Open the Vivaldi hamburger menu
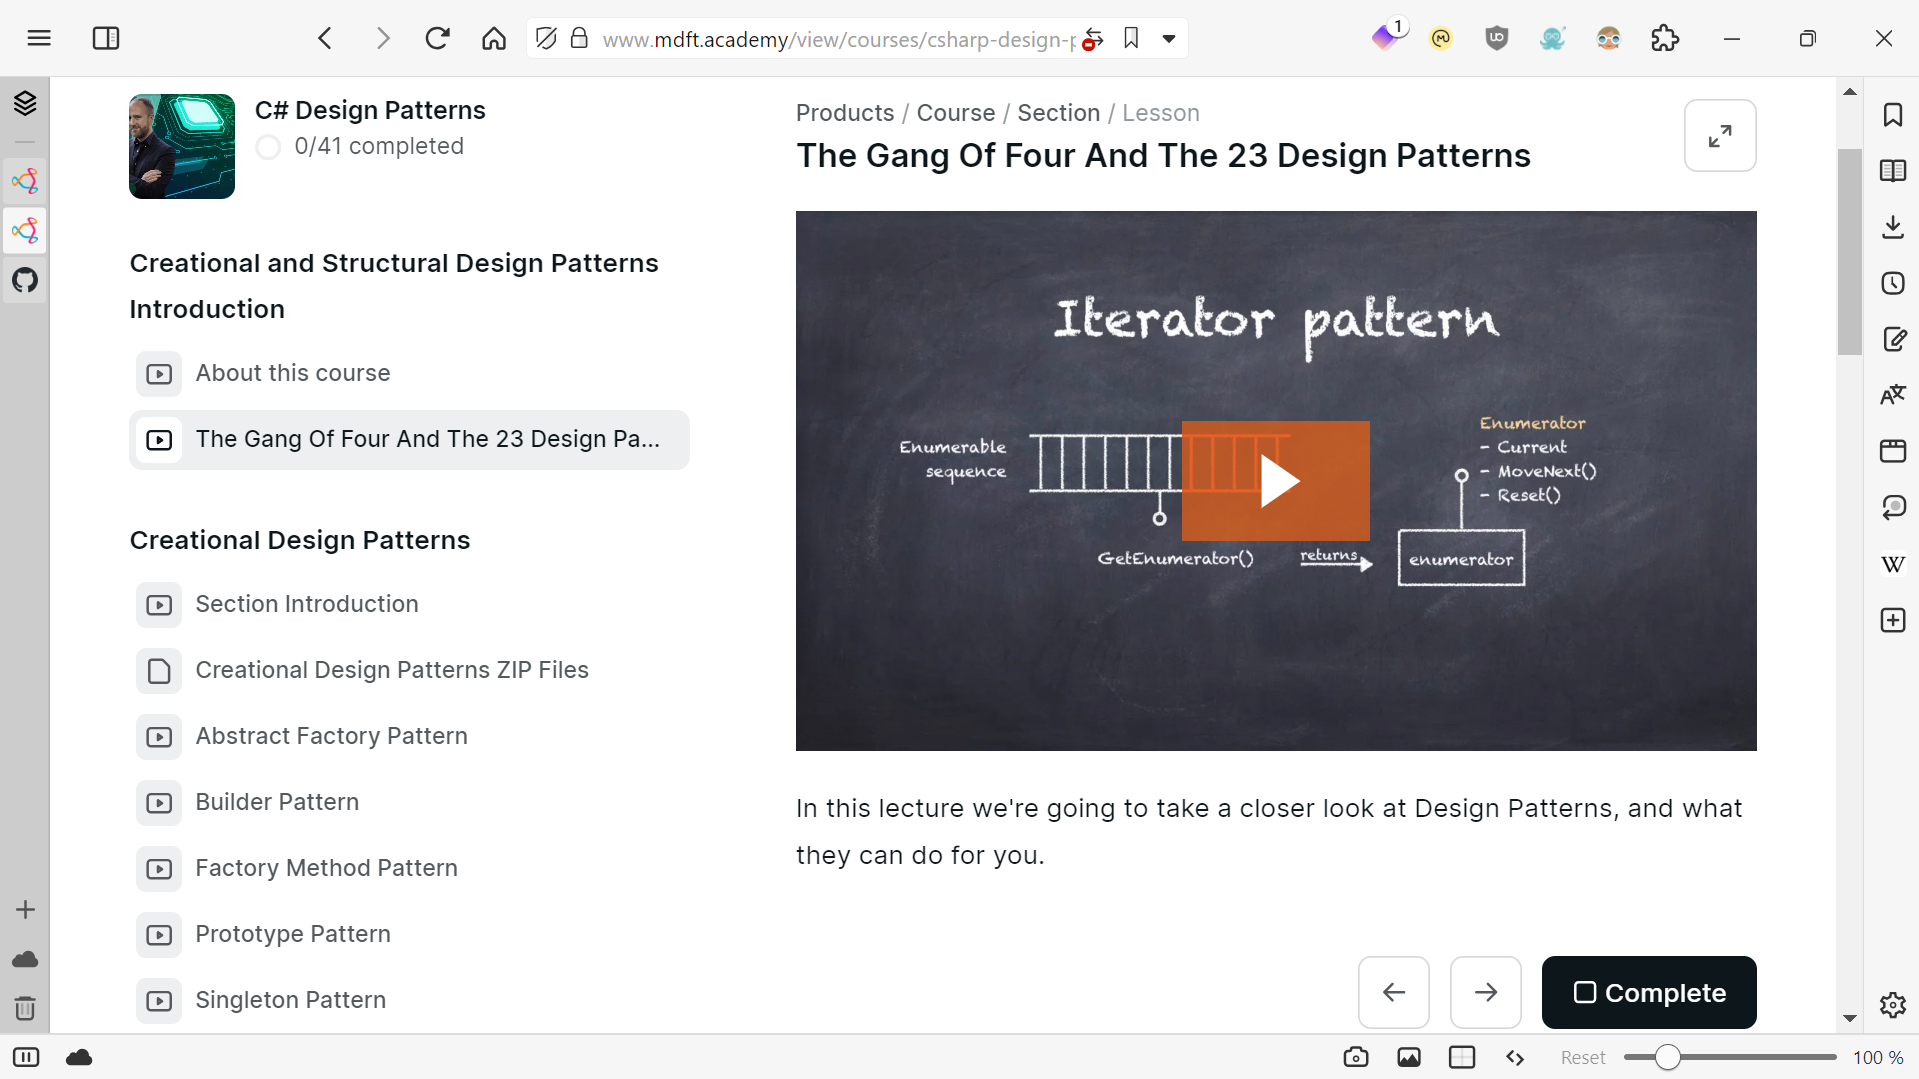This screenshot has height=1079, width=1919. click(x=39, y=38)
